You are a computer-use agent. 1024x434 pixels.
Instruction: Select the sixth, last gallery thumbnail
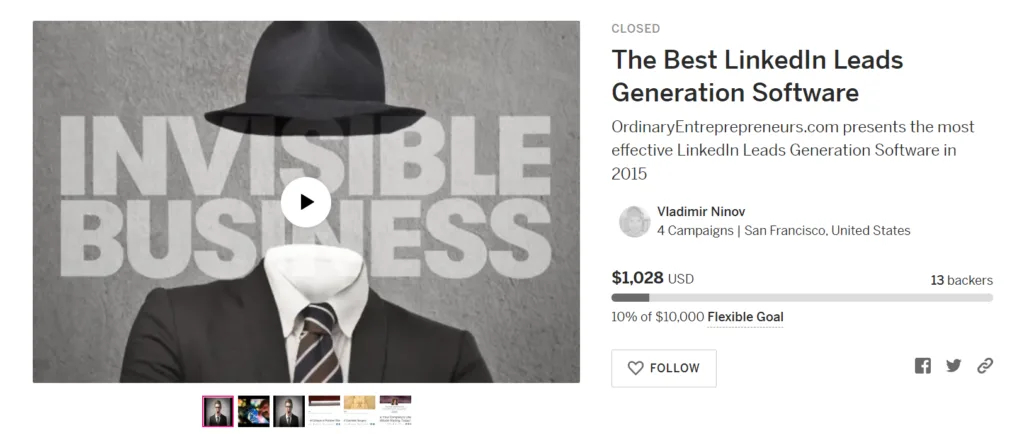coord(395,411)
